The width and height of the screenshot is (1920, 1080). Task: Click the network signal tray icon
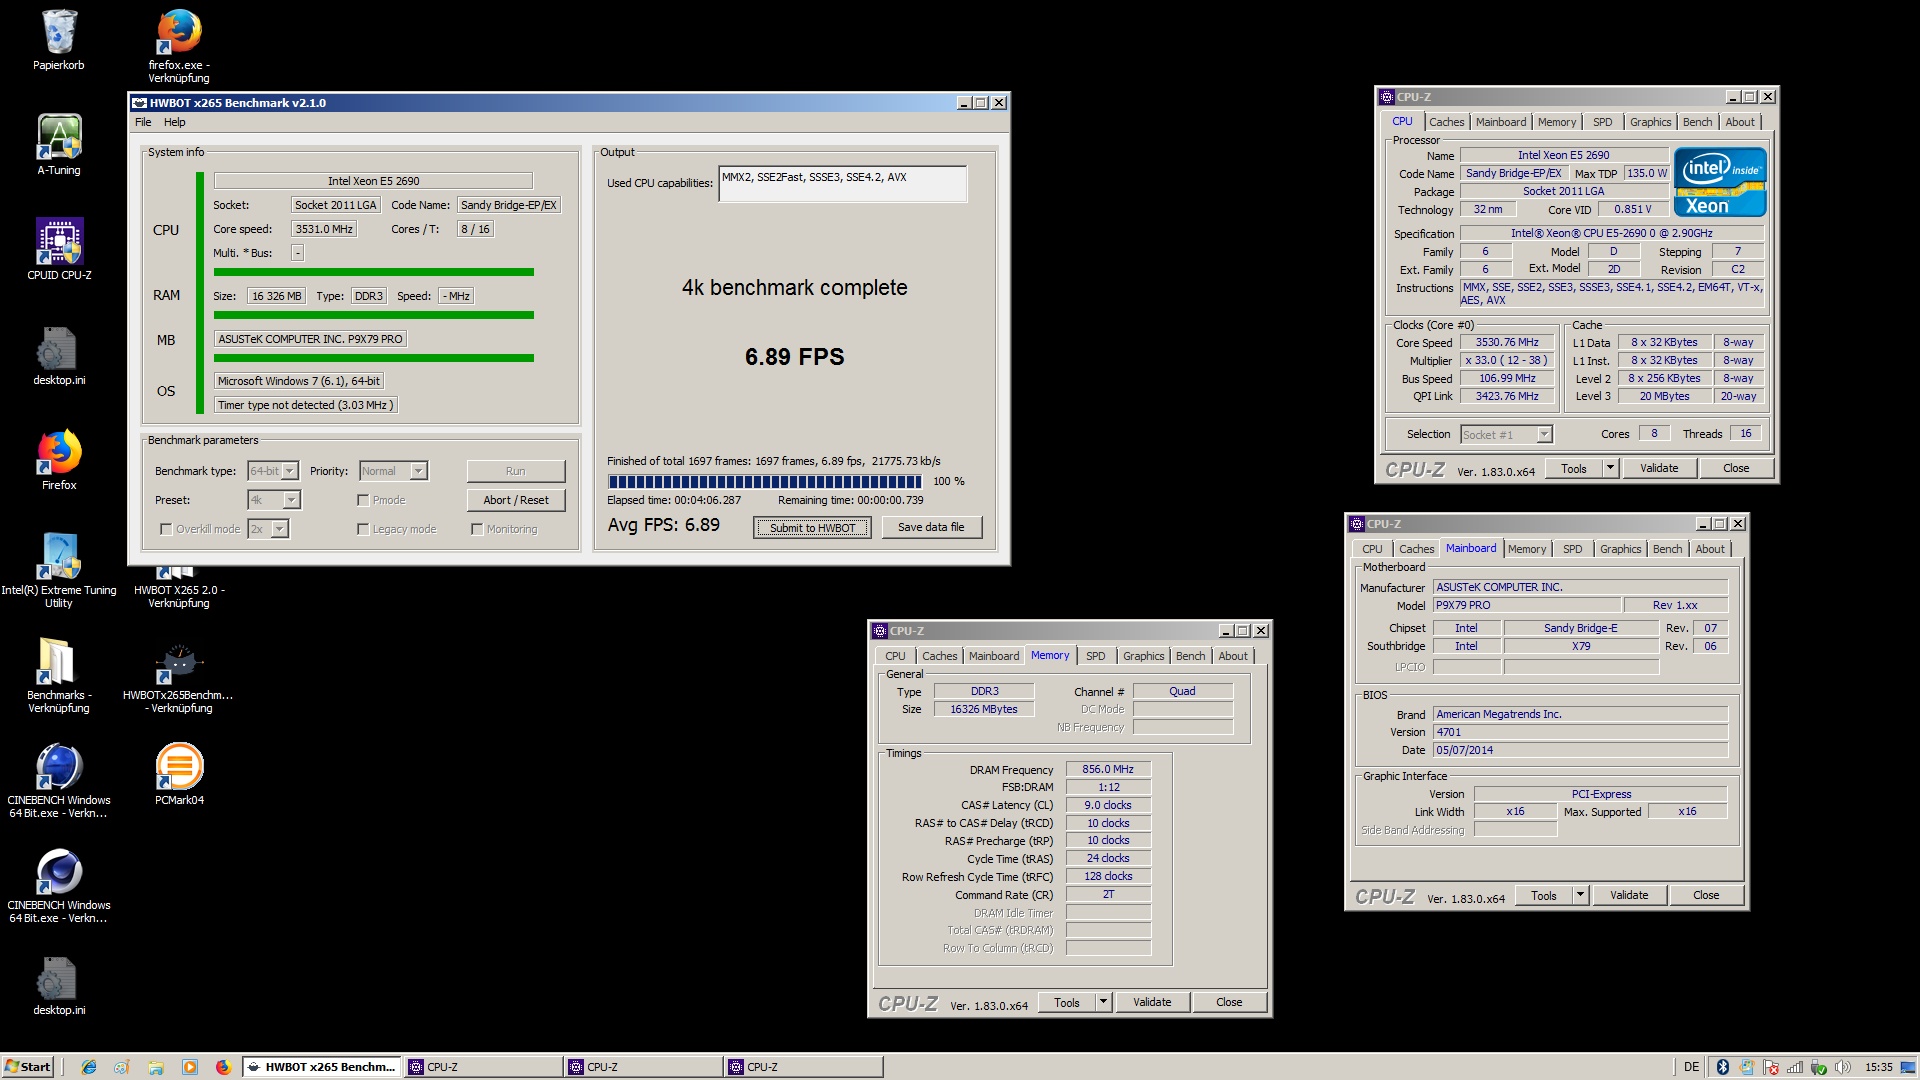click(x=1795, y=1067)
